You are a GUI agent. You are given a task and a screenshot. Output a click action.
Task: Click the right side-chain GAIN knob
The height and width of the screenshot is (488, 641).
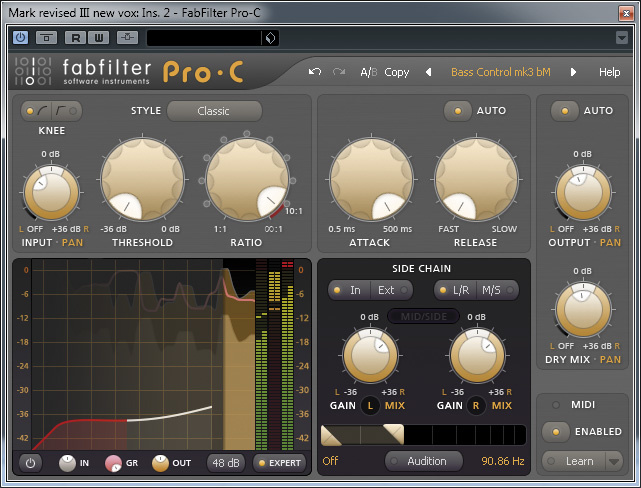tap(477, 355)
